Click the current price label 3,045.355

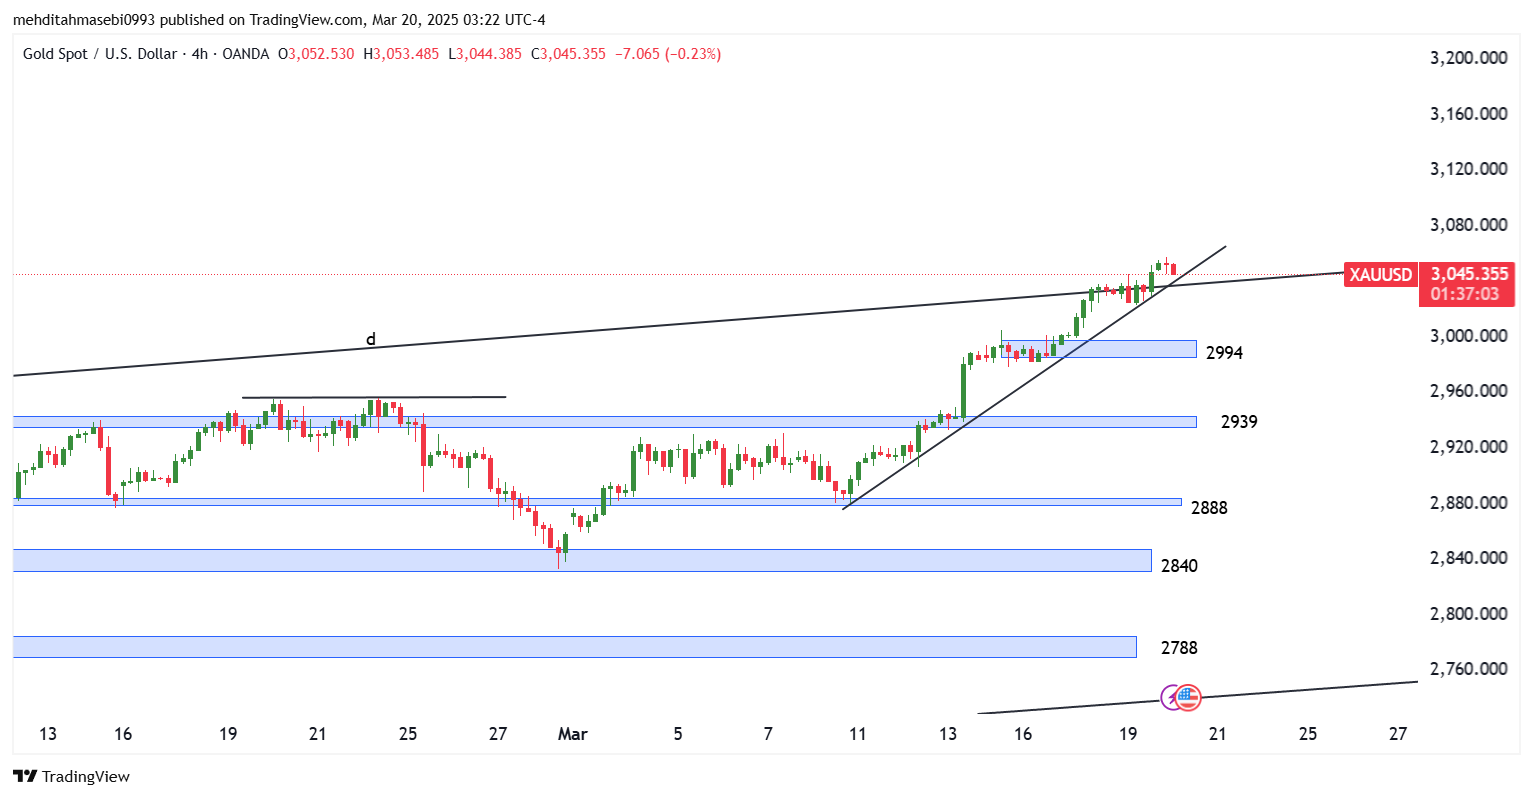1469,274
